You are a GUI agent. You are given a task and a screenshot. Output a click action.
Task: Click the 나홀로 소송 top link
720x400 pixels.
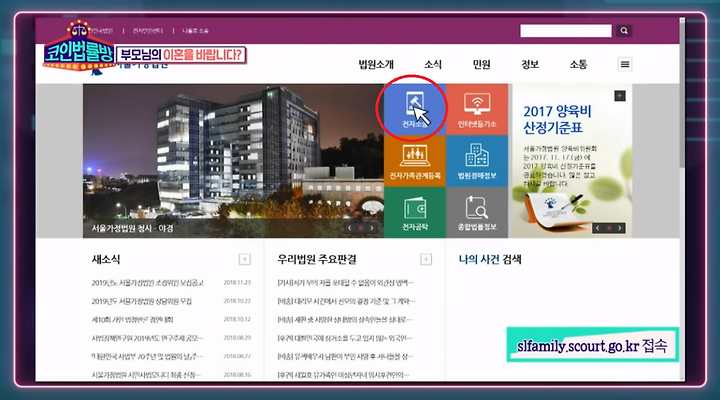[x=196, y=31]
